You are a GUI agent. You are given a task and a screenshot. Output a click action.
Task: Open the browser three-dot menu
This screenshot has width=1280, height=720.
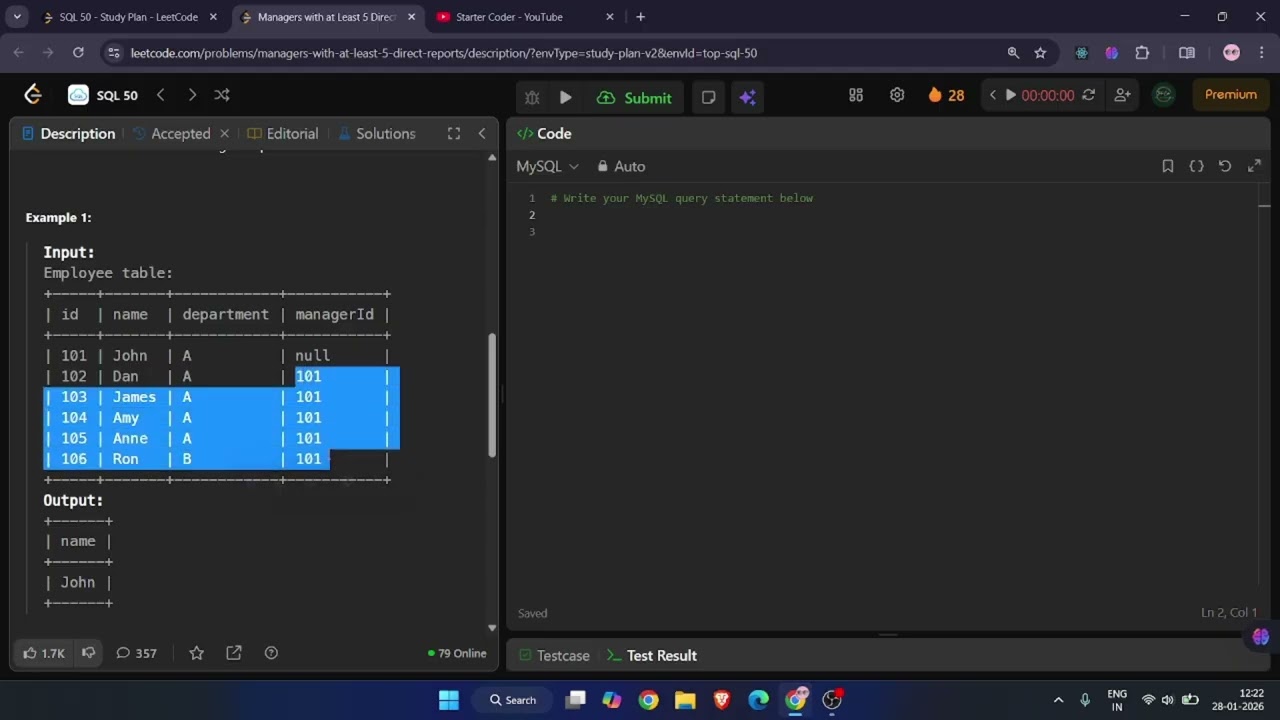[x=1262, y=53]
